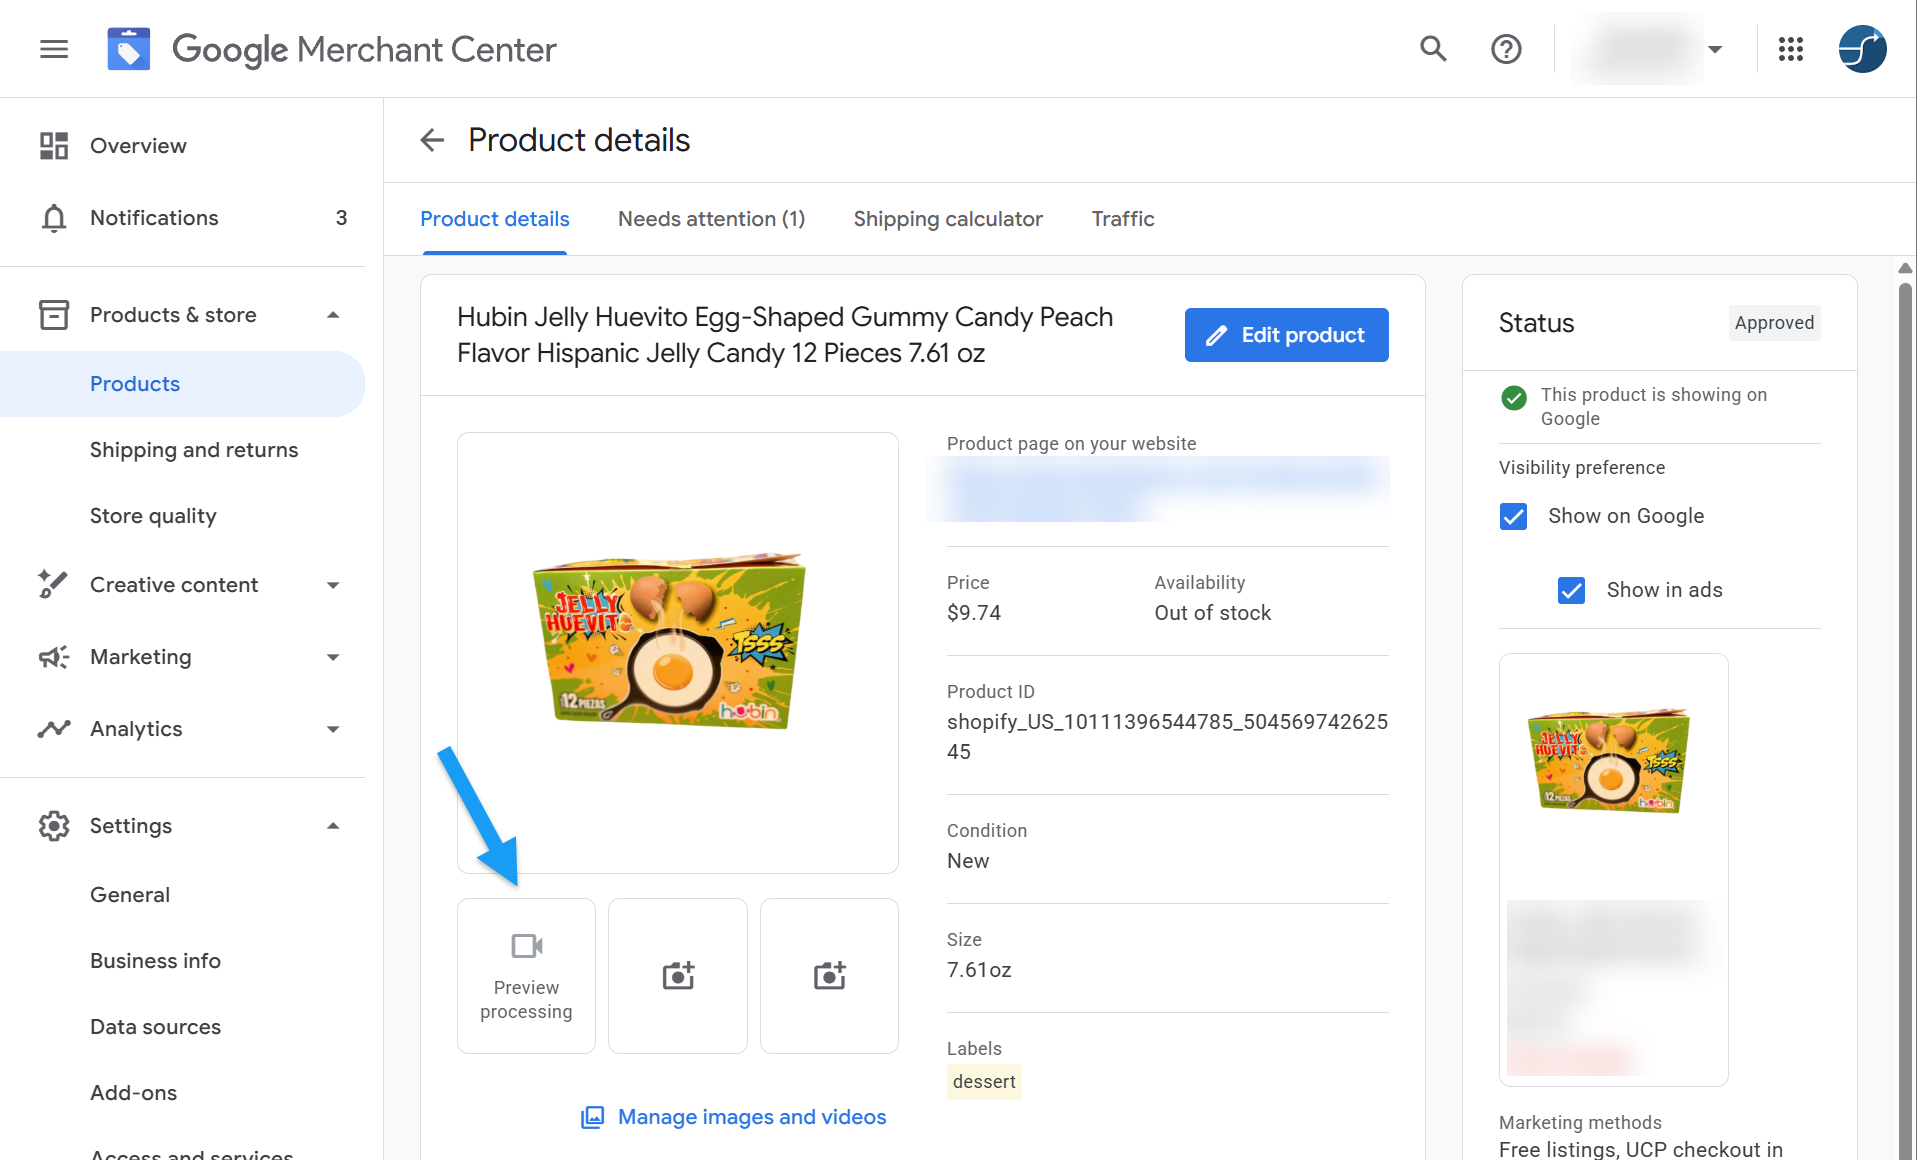Open the video Preview processing tile
The height and width of the screenshot is (1160, 1917).
[x=526, y=976]
